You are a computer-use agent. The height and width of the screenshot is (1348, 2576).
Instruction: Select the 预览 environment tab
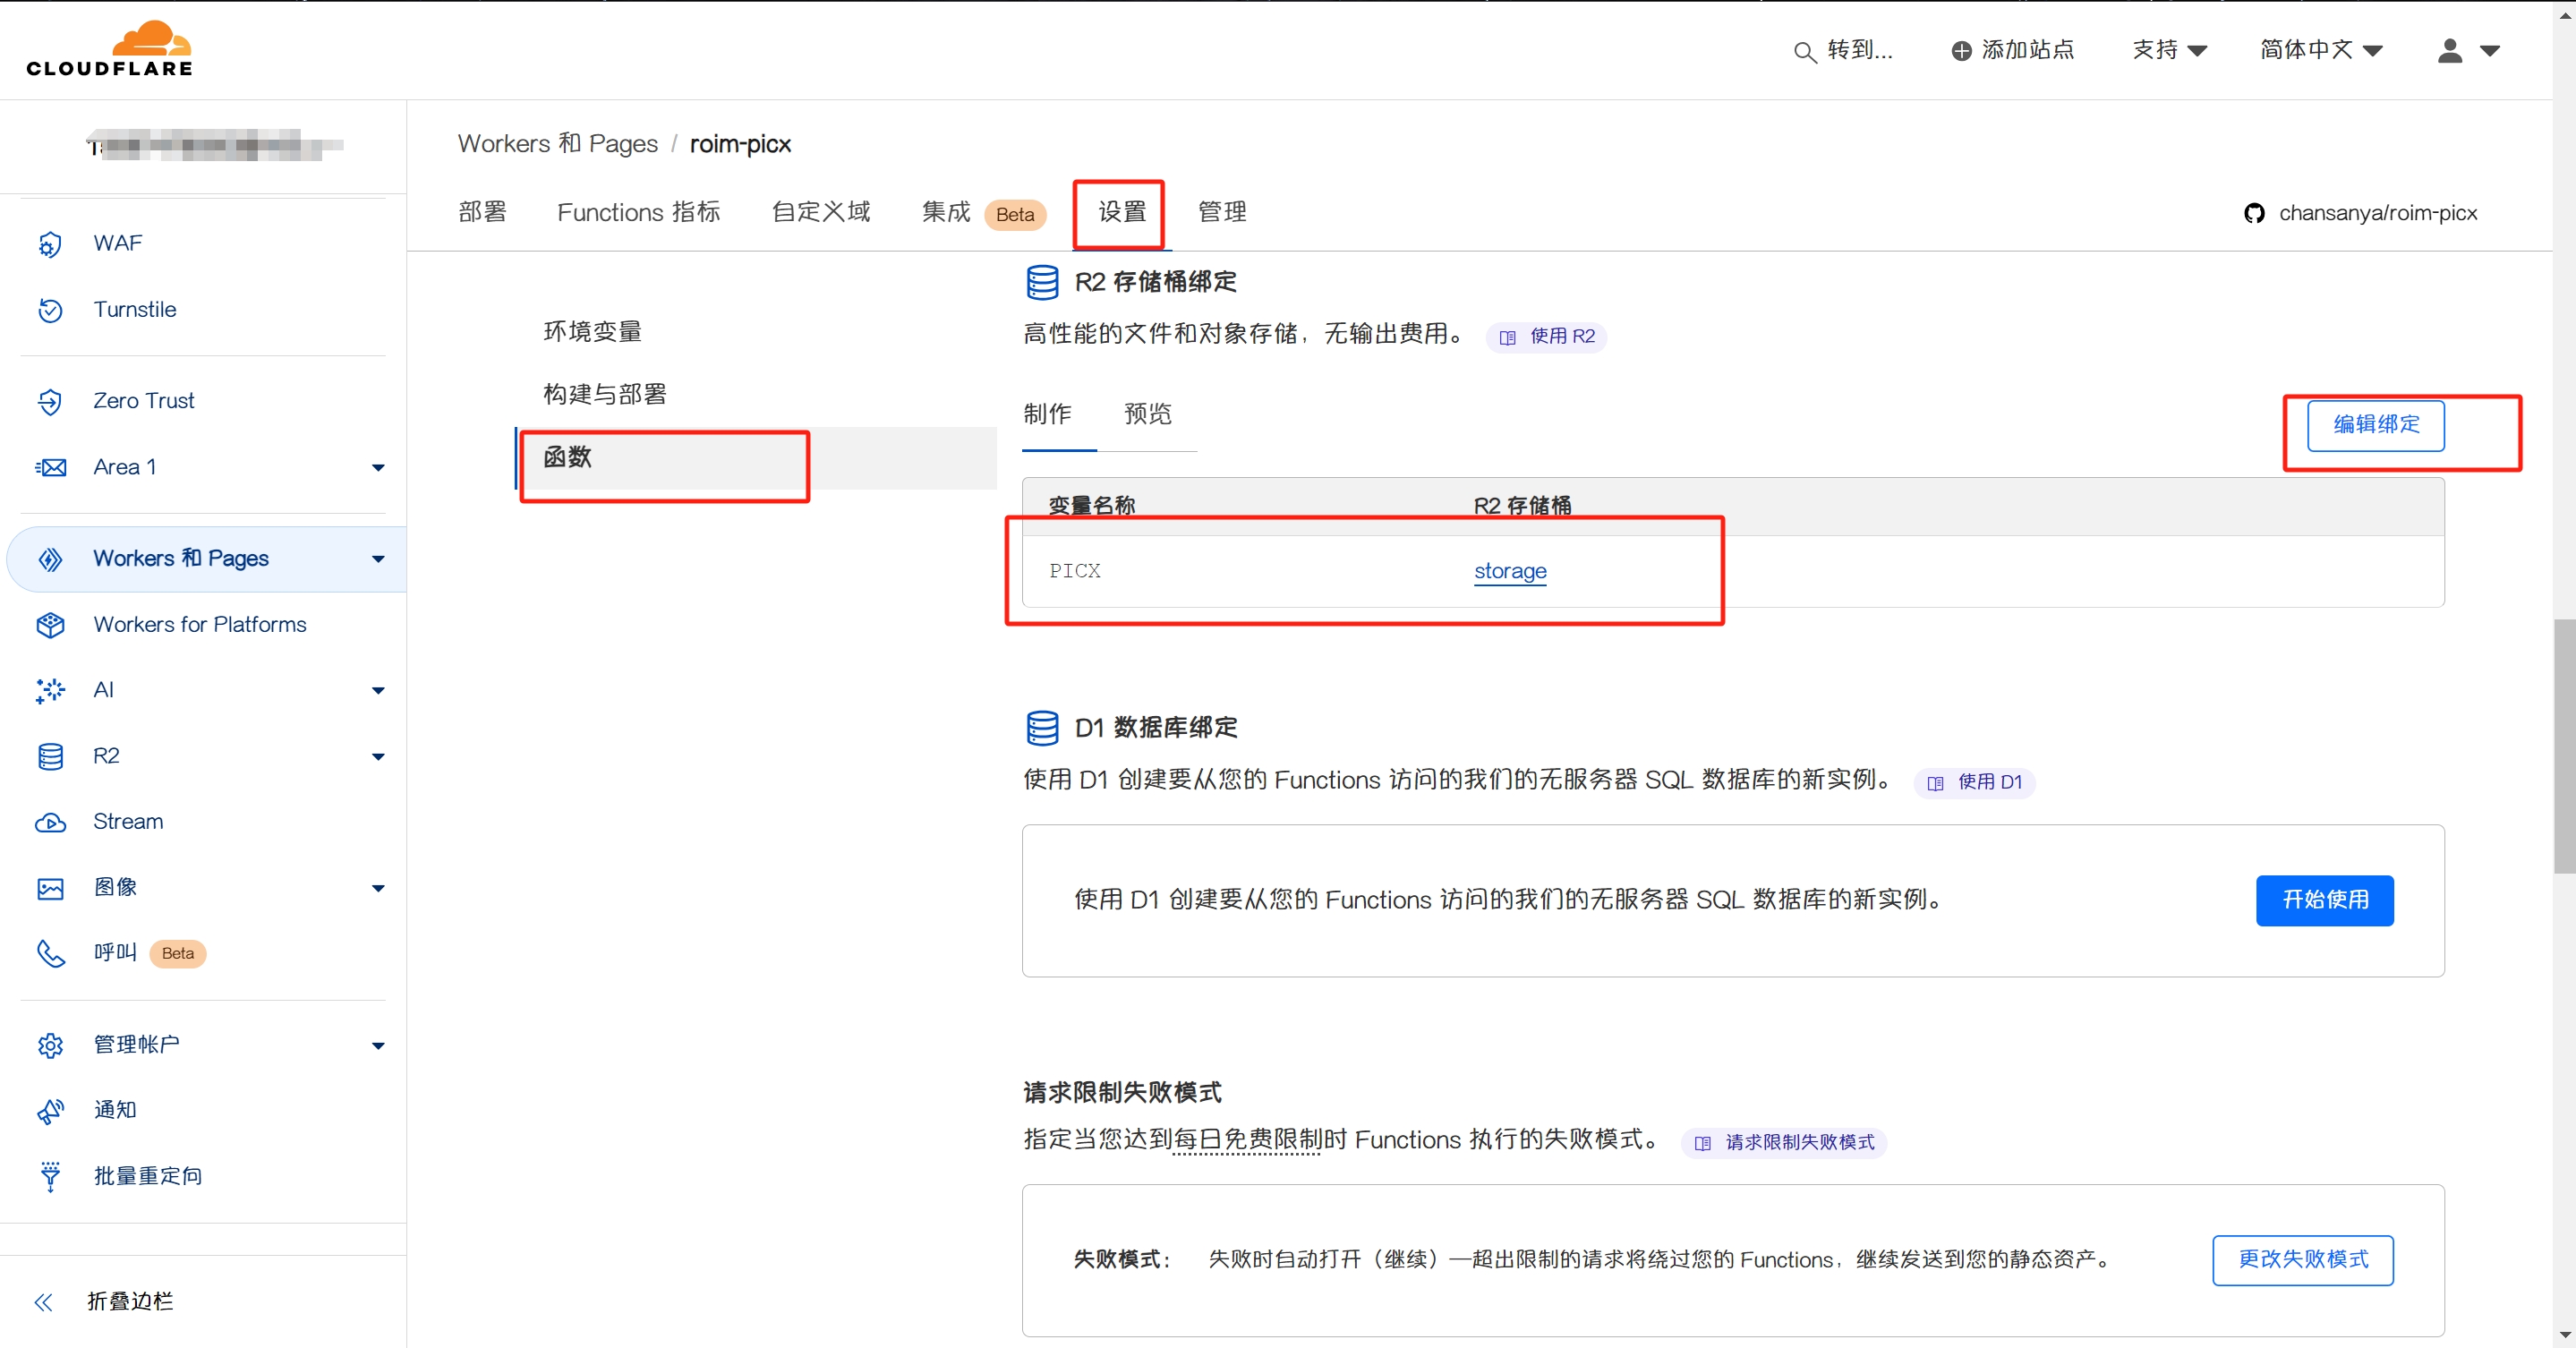pos(1147,414)
